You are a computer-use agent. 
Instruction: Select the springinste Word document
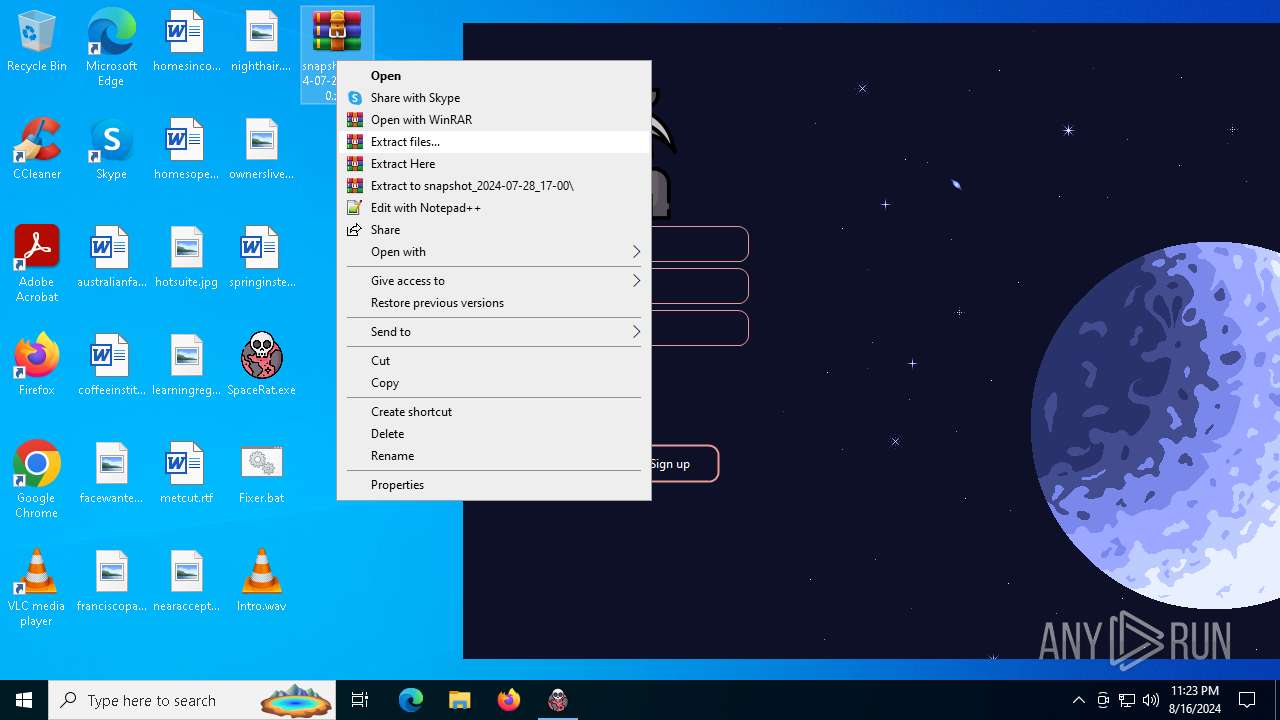[261, 258]
